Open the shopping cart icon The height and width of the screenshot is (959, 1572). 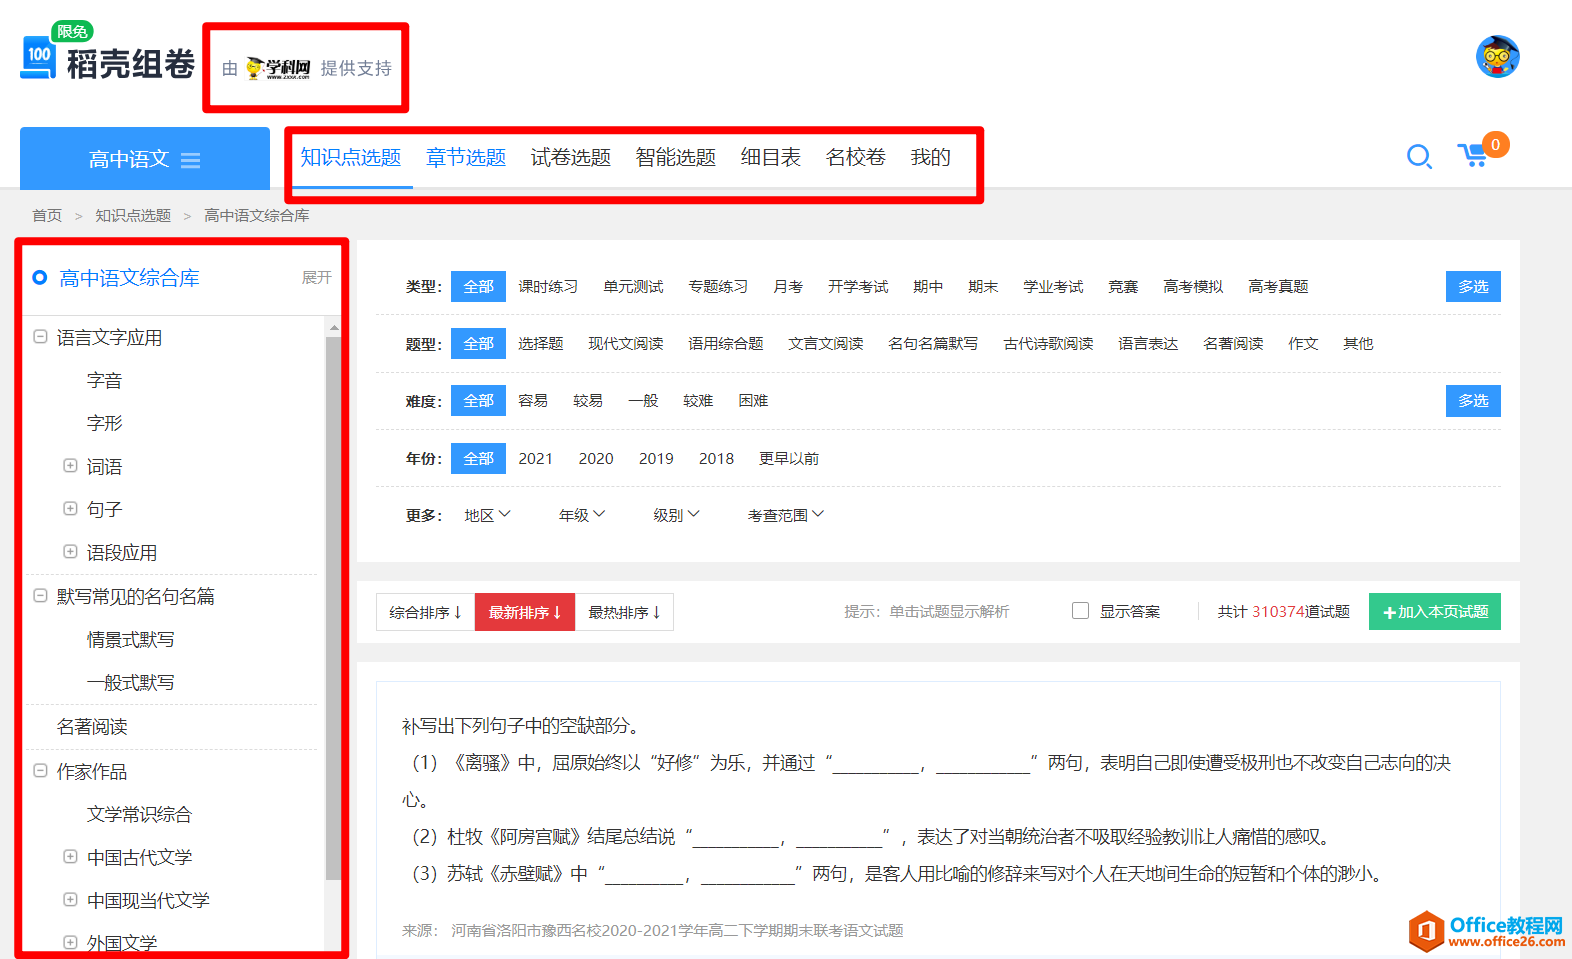click(x=1473, y=156)
